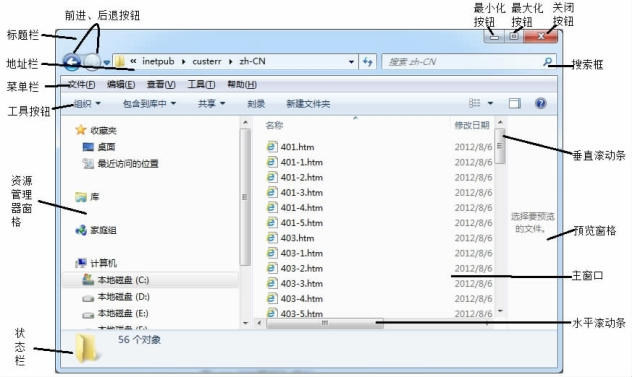Open the 包含到库中 dropdown
632x377 pixels.
pos(149,104)
